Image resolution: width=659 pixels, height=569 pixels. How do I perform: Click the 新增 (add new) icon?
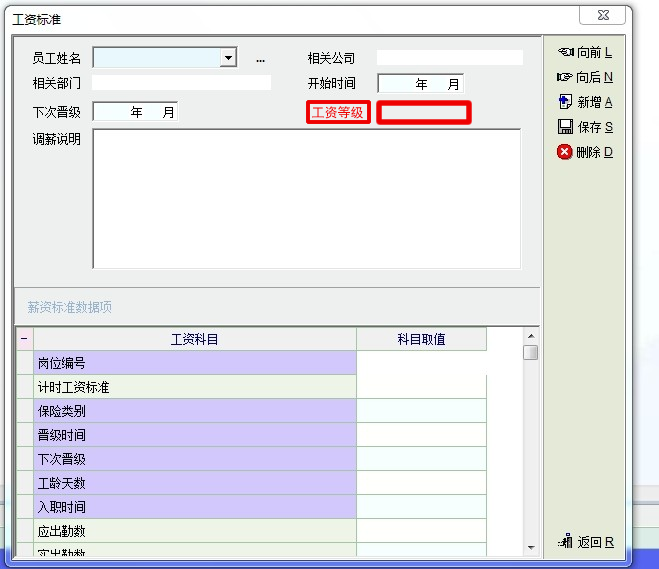point(565,102)
